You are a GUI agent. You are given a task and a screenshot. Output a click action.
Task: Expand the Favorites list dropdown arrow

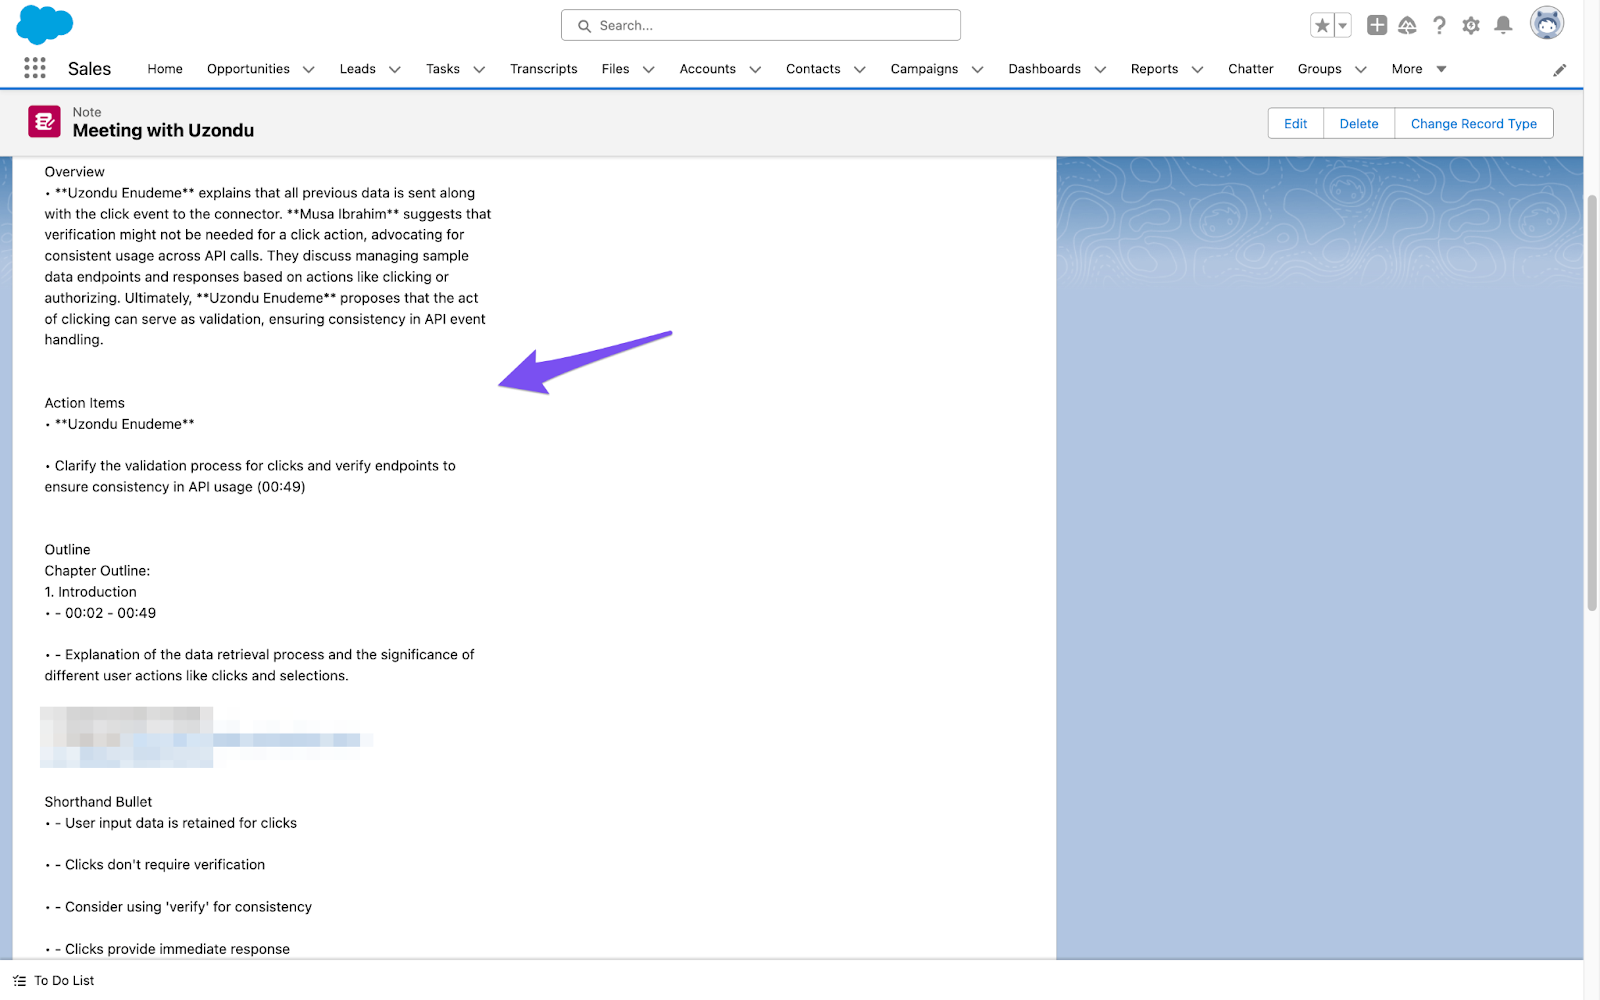tap(1343, 26)
